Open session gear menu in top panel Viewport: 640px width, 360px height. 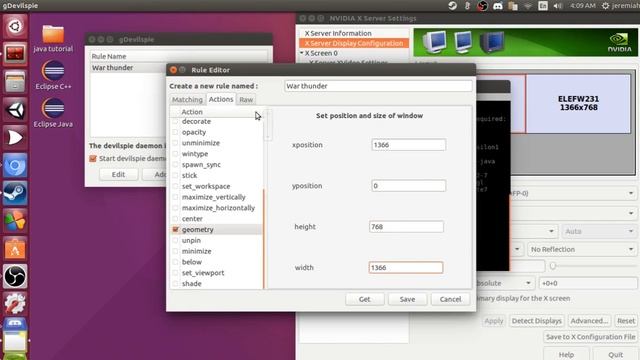click(x=606, y=6)
